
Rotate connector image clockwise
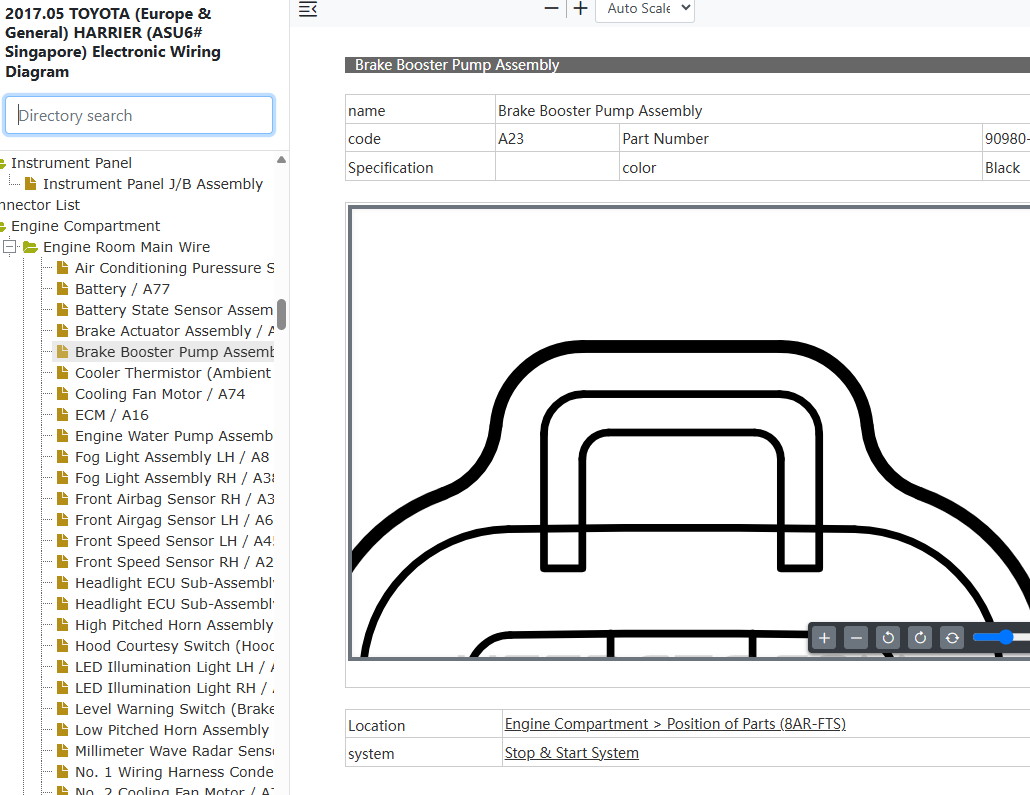coord(920,637)
